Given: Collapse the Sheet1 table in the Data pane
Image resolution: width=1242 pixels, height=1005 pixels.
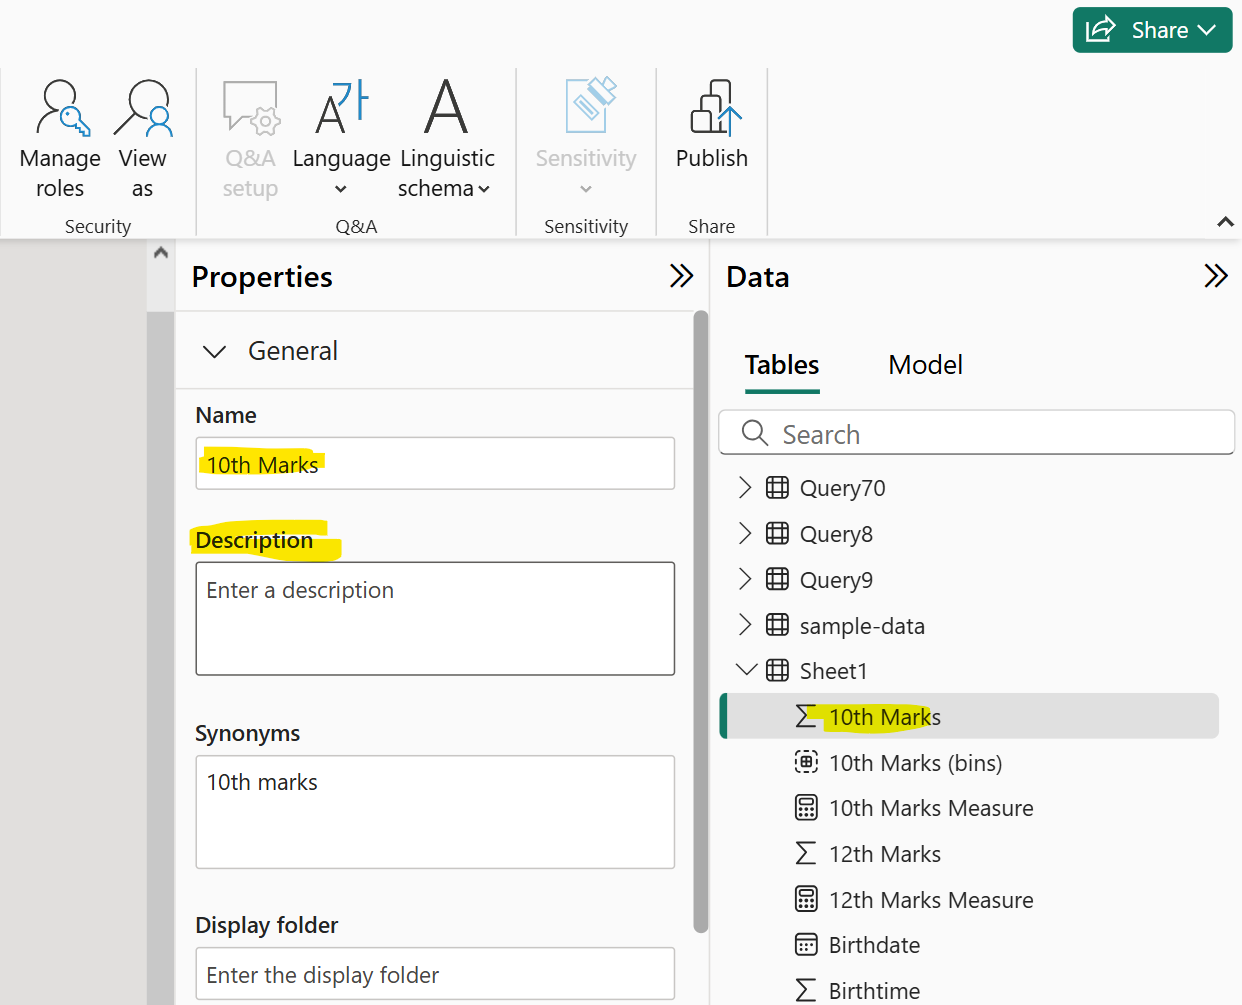Looking at the screenshot, I should pos(746,670).
